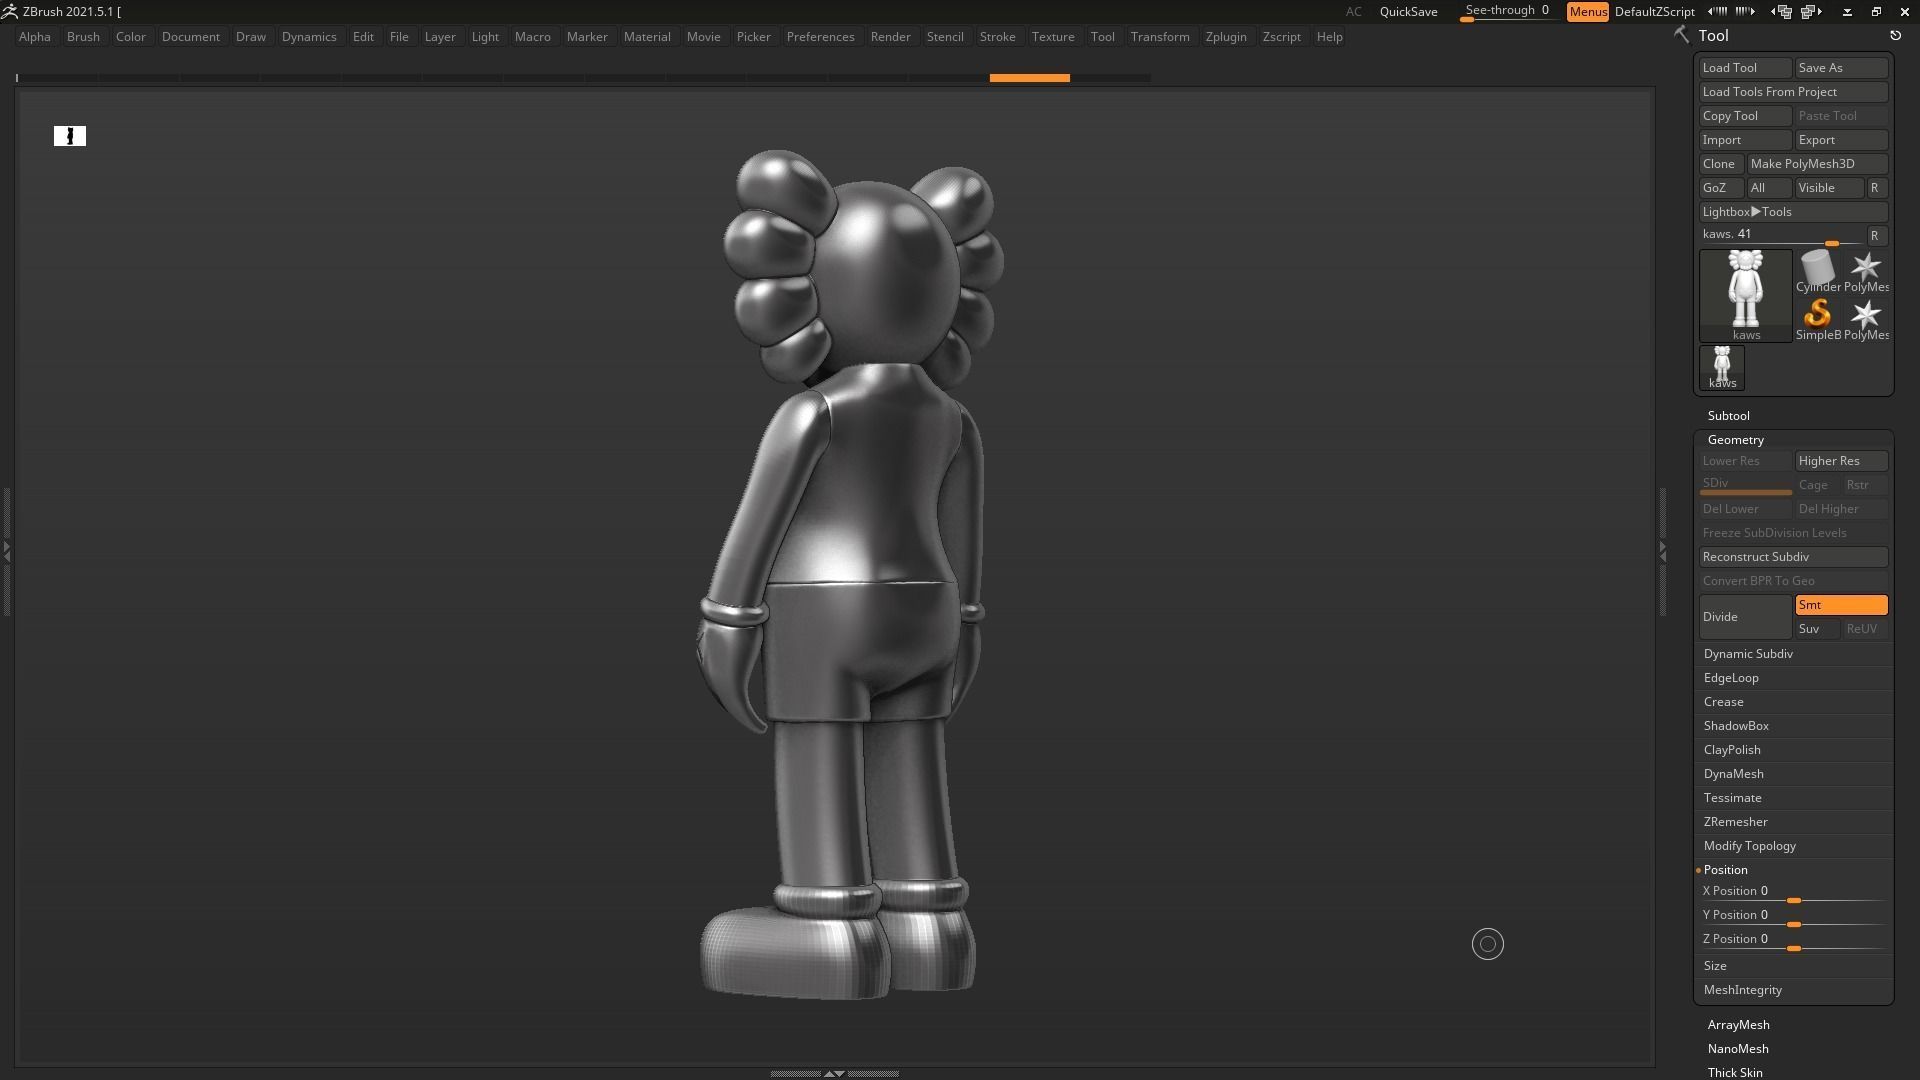Select the upper PolyMesh star tool icon
The image size is (1920, 1080).
point(1865,272)
